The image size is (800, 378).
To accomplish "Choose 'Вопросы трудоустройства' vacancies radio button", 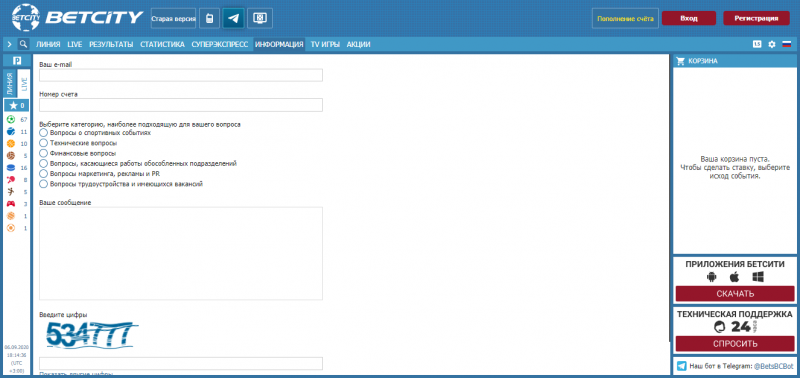I will click(43, 184).
